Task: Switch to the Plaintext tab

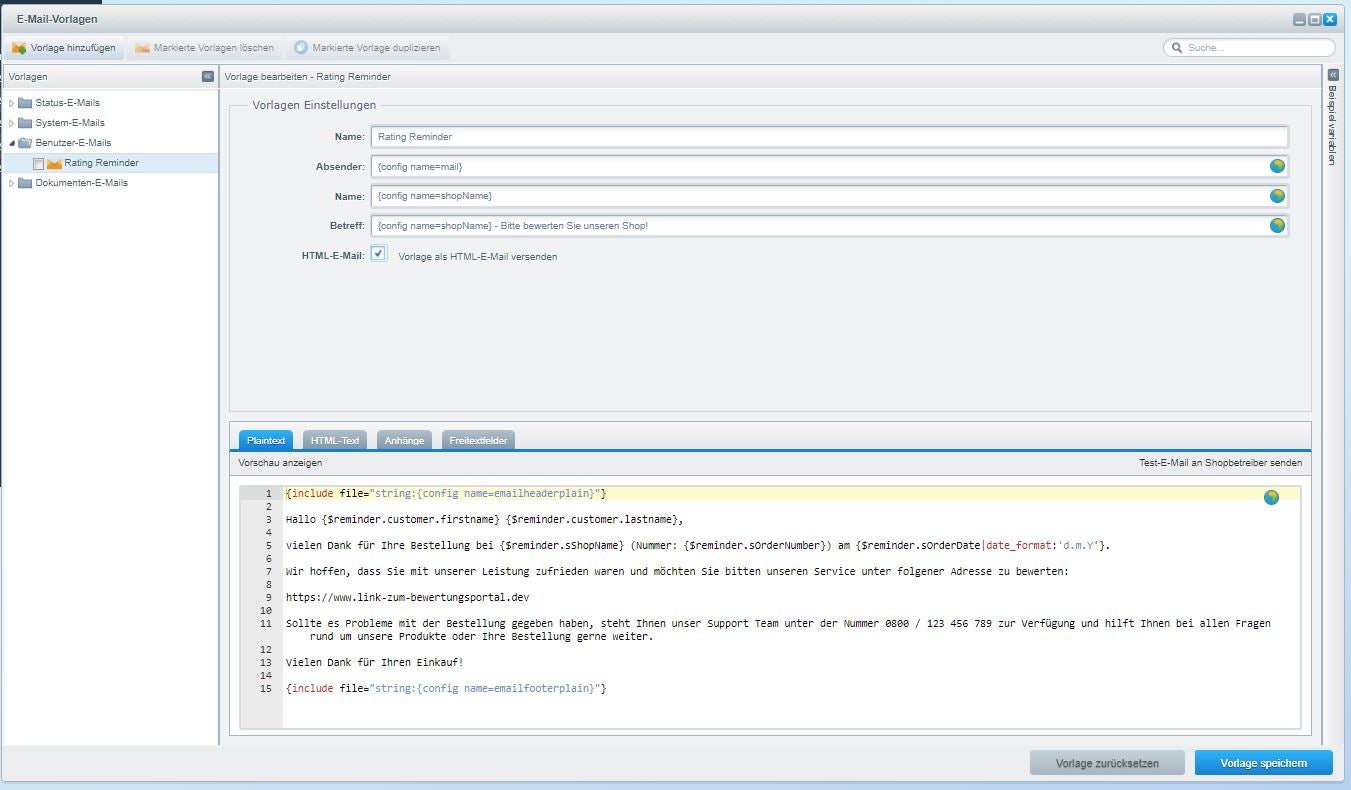Action: 266,440
